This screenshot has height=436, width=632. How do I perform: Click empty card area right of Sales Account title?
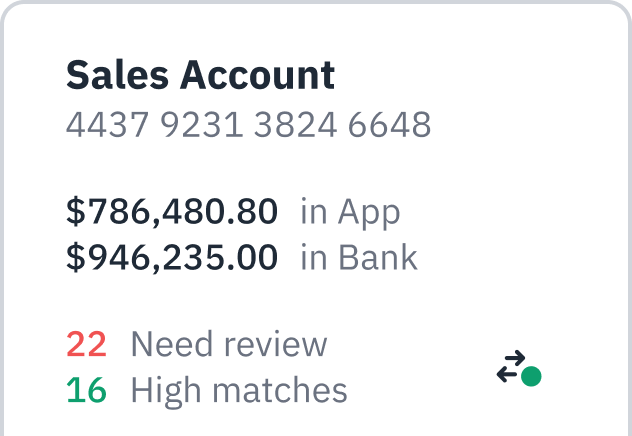click(480, 75)
